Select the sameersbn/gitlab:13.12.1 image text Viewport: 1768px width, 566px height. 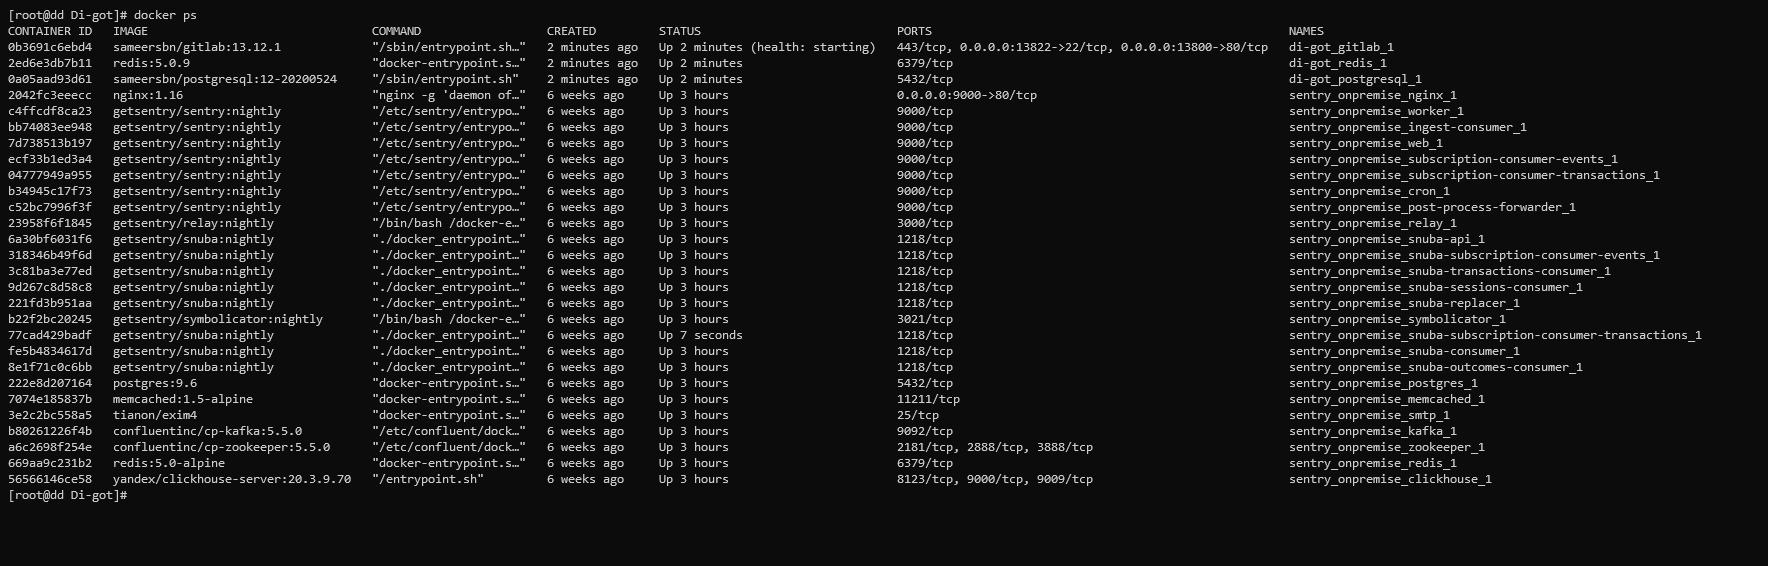point(197,47)
